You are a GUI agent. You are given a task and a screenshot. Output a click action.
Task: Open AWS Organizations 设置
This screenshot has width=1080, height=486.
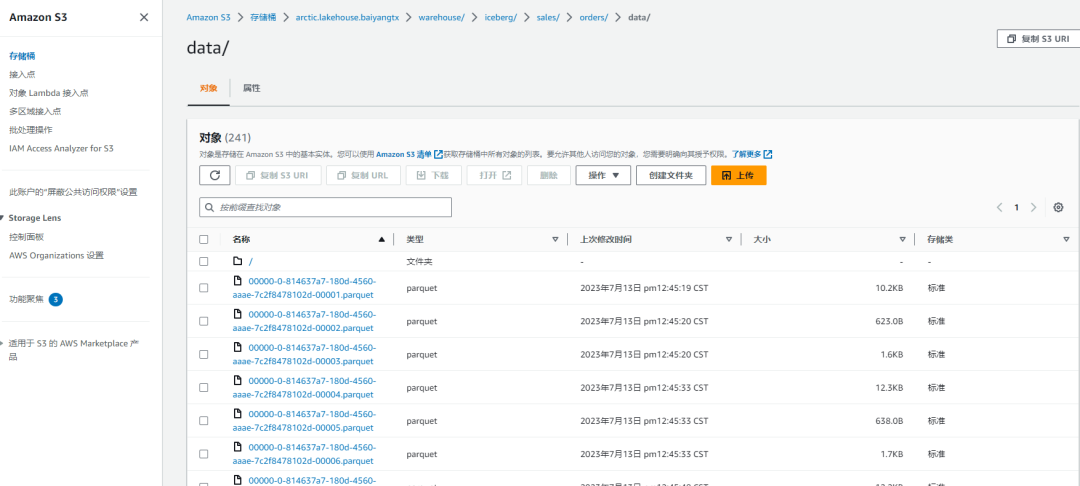click(56, 255)
